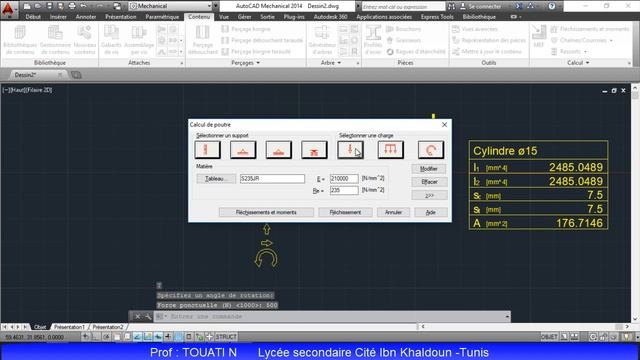Click the Fléchissement dialog button
Viewport: 640px width, 360px height.
click(x=345, y=212)
